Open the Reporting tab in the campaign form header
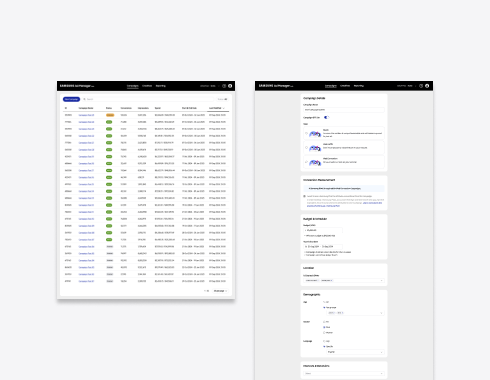Image resolution: width=490 pixels, height=380 pixels. (x=359, y=86)
